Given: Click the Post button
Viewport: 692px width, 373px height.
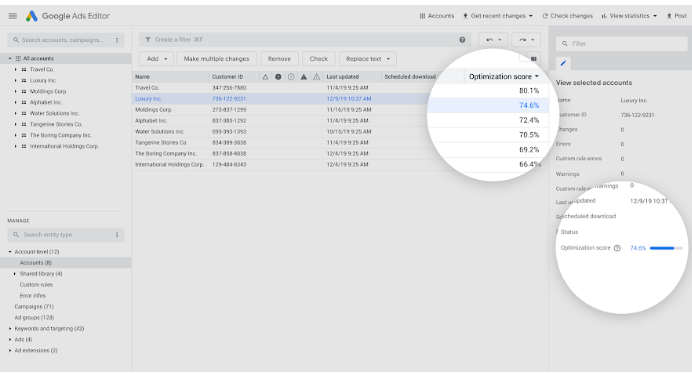Looking at the screenshot, I should [677, 16].
